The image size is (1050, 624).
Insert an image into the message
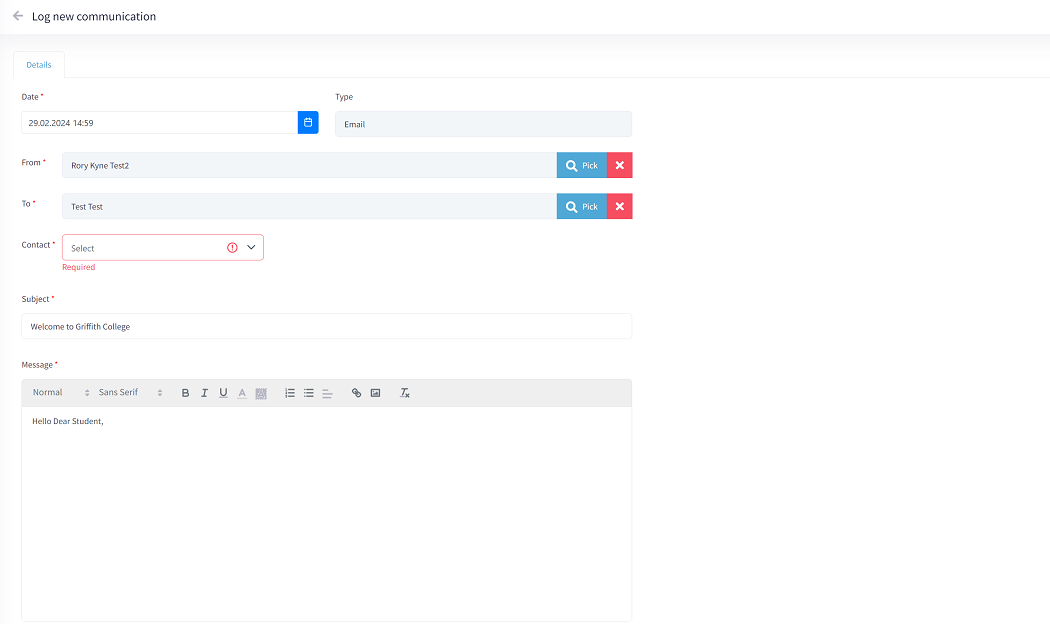[x=376, y=393]
